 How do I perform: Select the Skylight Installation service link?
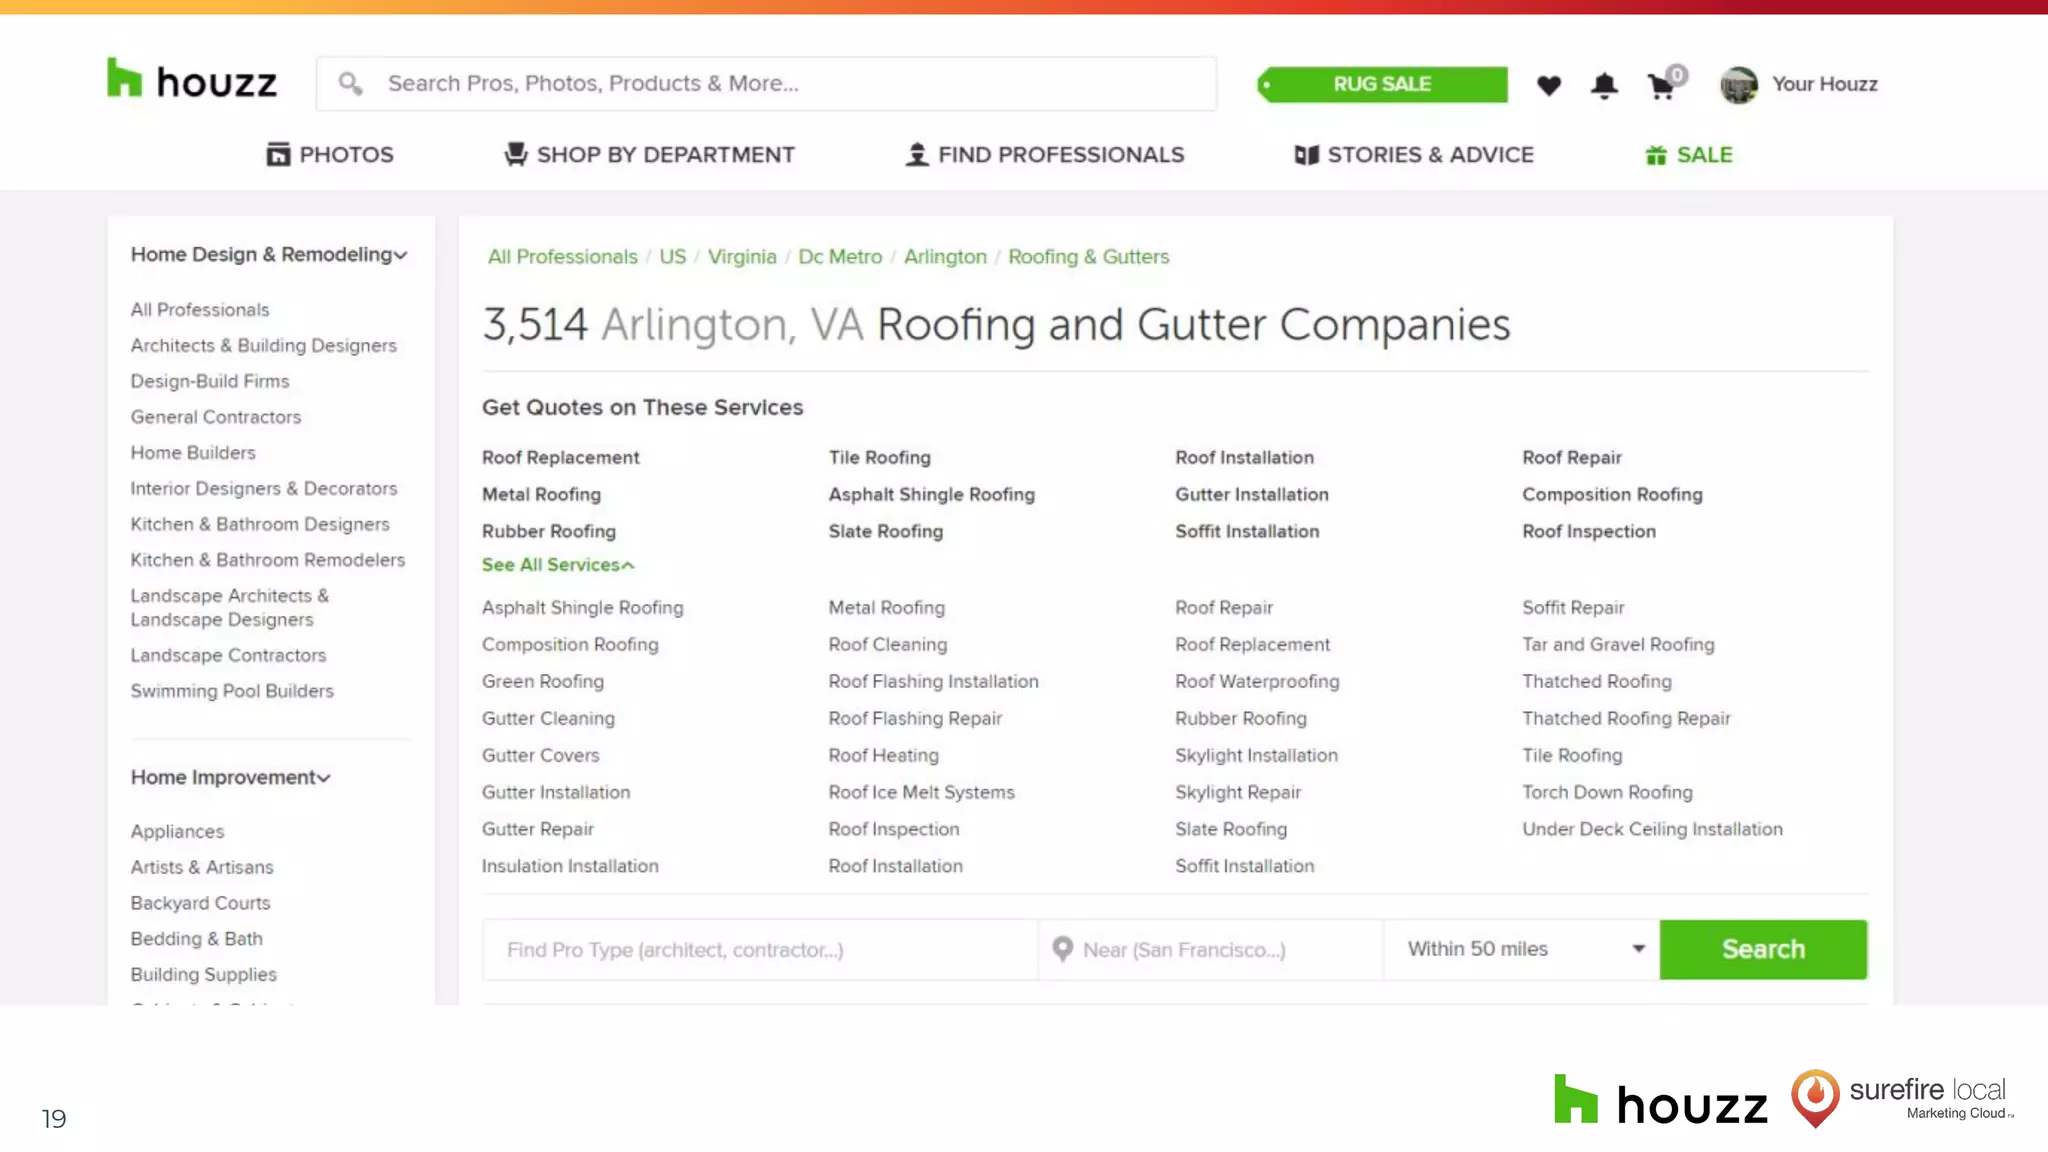1256,756
